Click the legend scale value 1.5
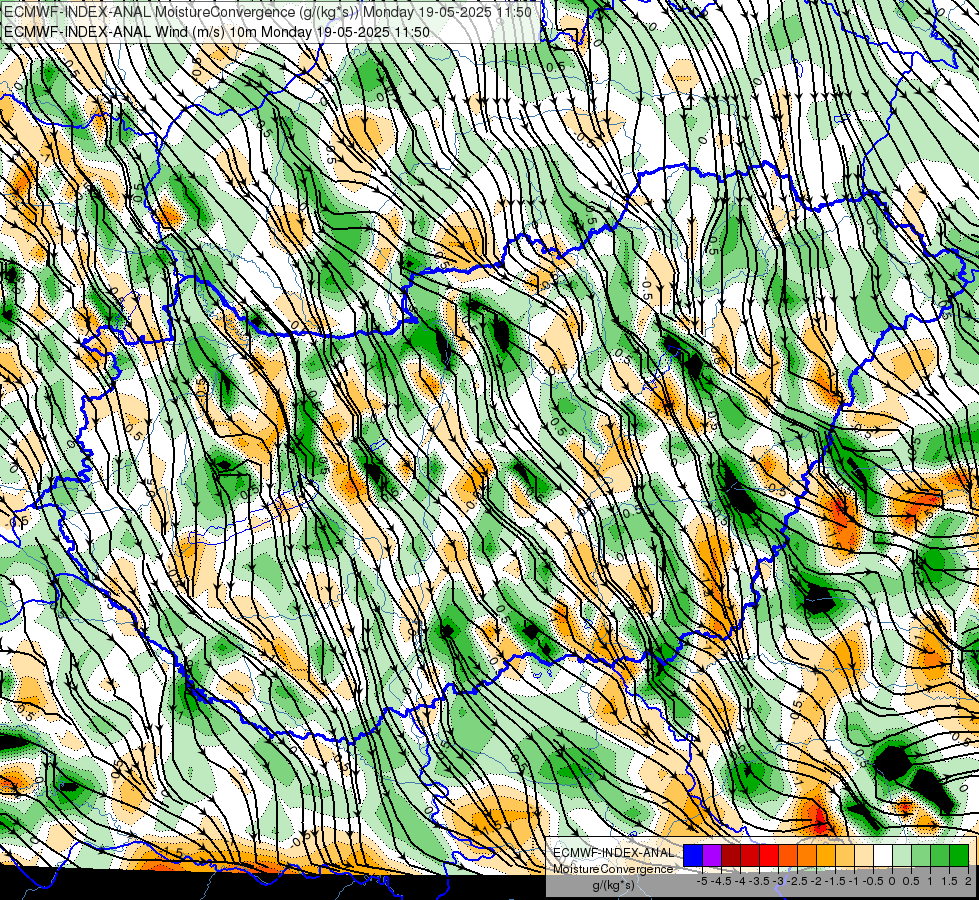The width and height of the screenshot is (979, 900). point(950,881)
